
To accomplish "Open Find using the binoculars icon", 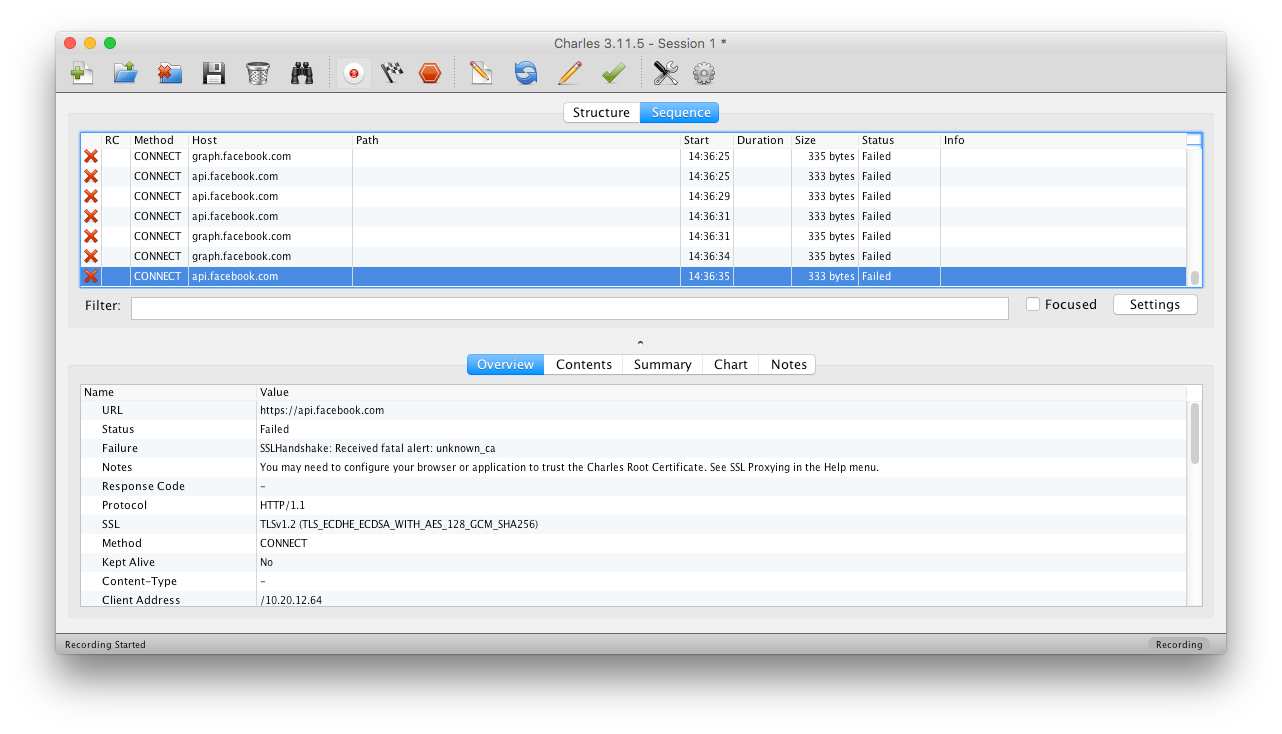I will point(302,73).
